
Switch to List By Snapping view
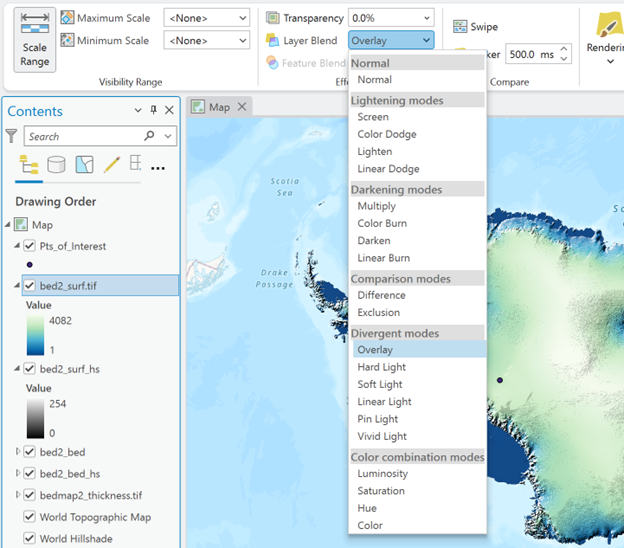135,164
